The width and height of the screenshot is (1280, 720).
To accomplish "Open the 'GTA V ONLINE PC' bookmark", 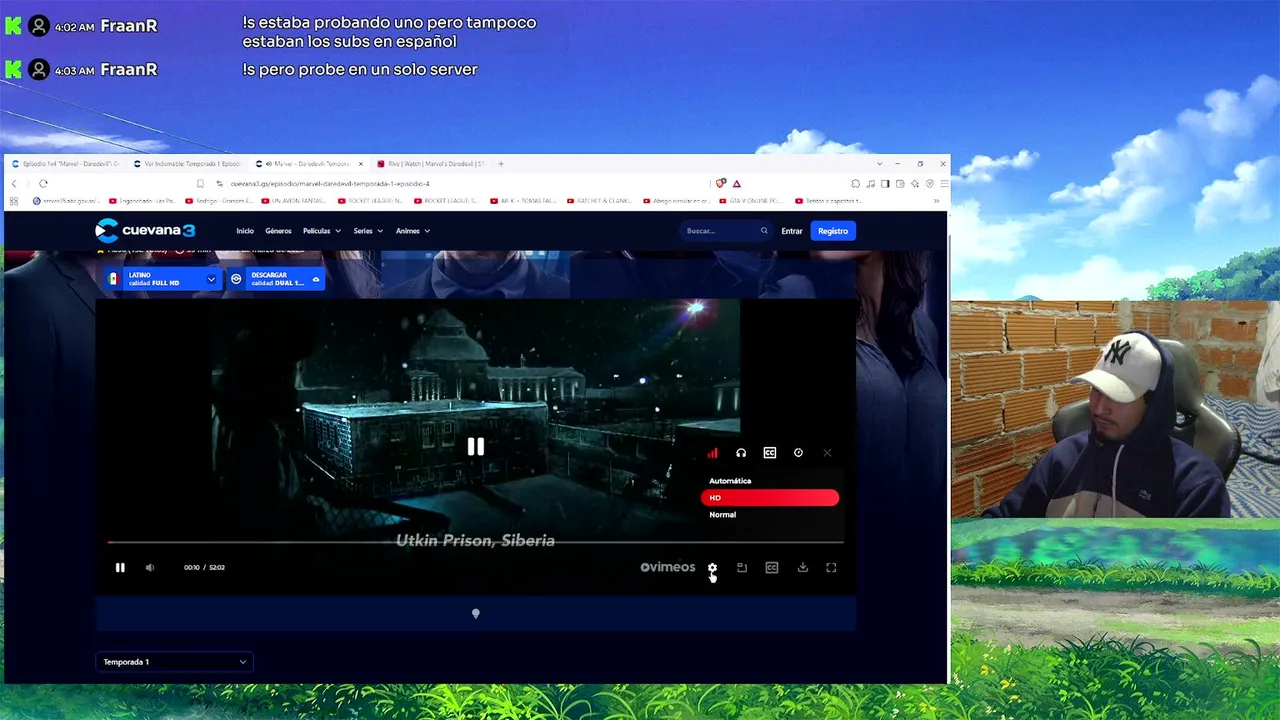I will pyautogui.click(x=749, y=201).
